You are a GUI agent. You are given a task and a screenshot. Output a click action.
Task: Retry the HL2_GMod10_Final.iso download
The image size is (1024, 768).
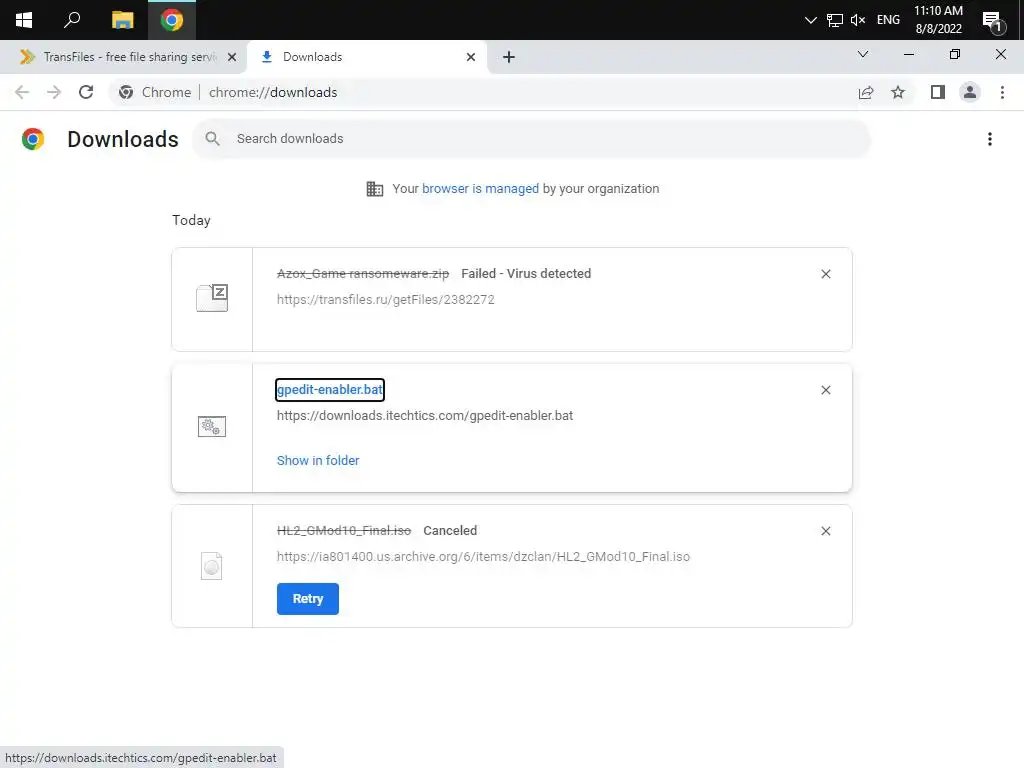click(308, 599)
